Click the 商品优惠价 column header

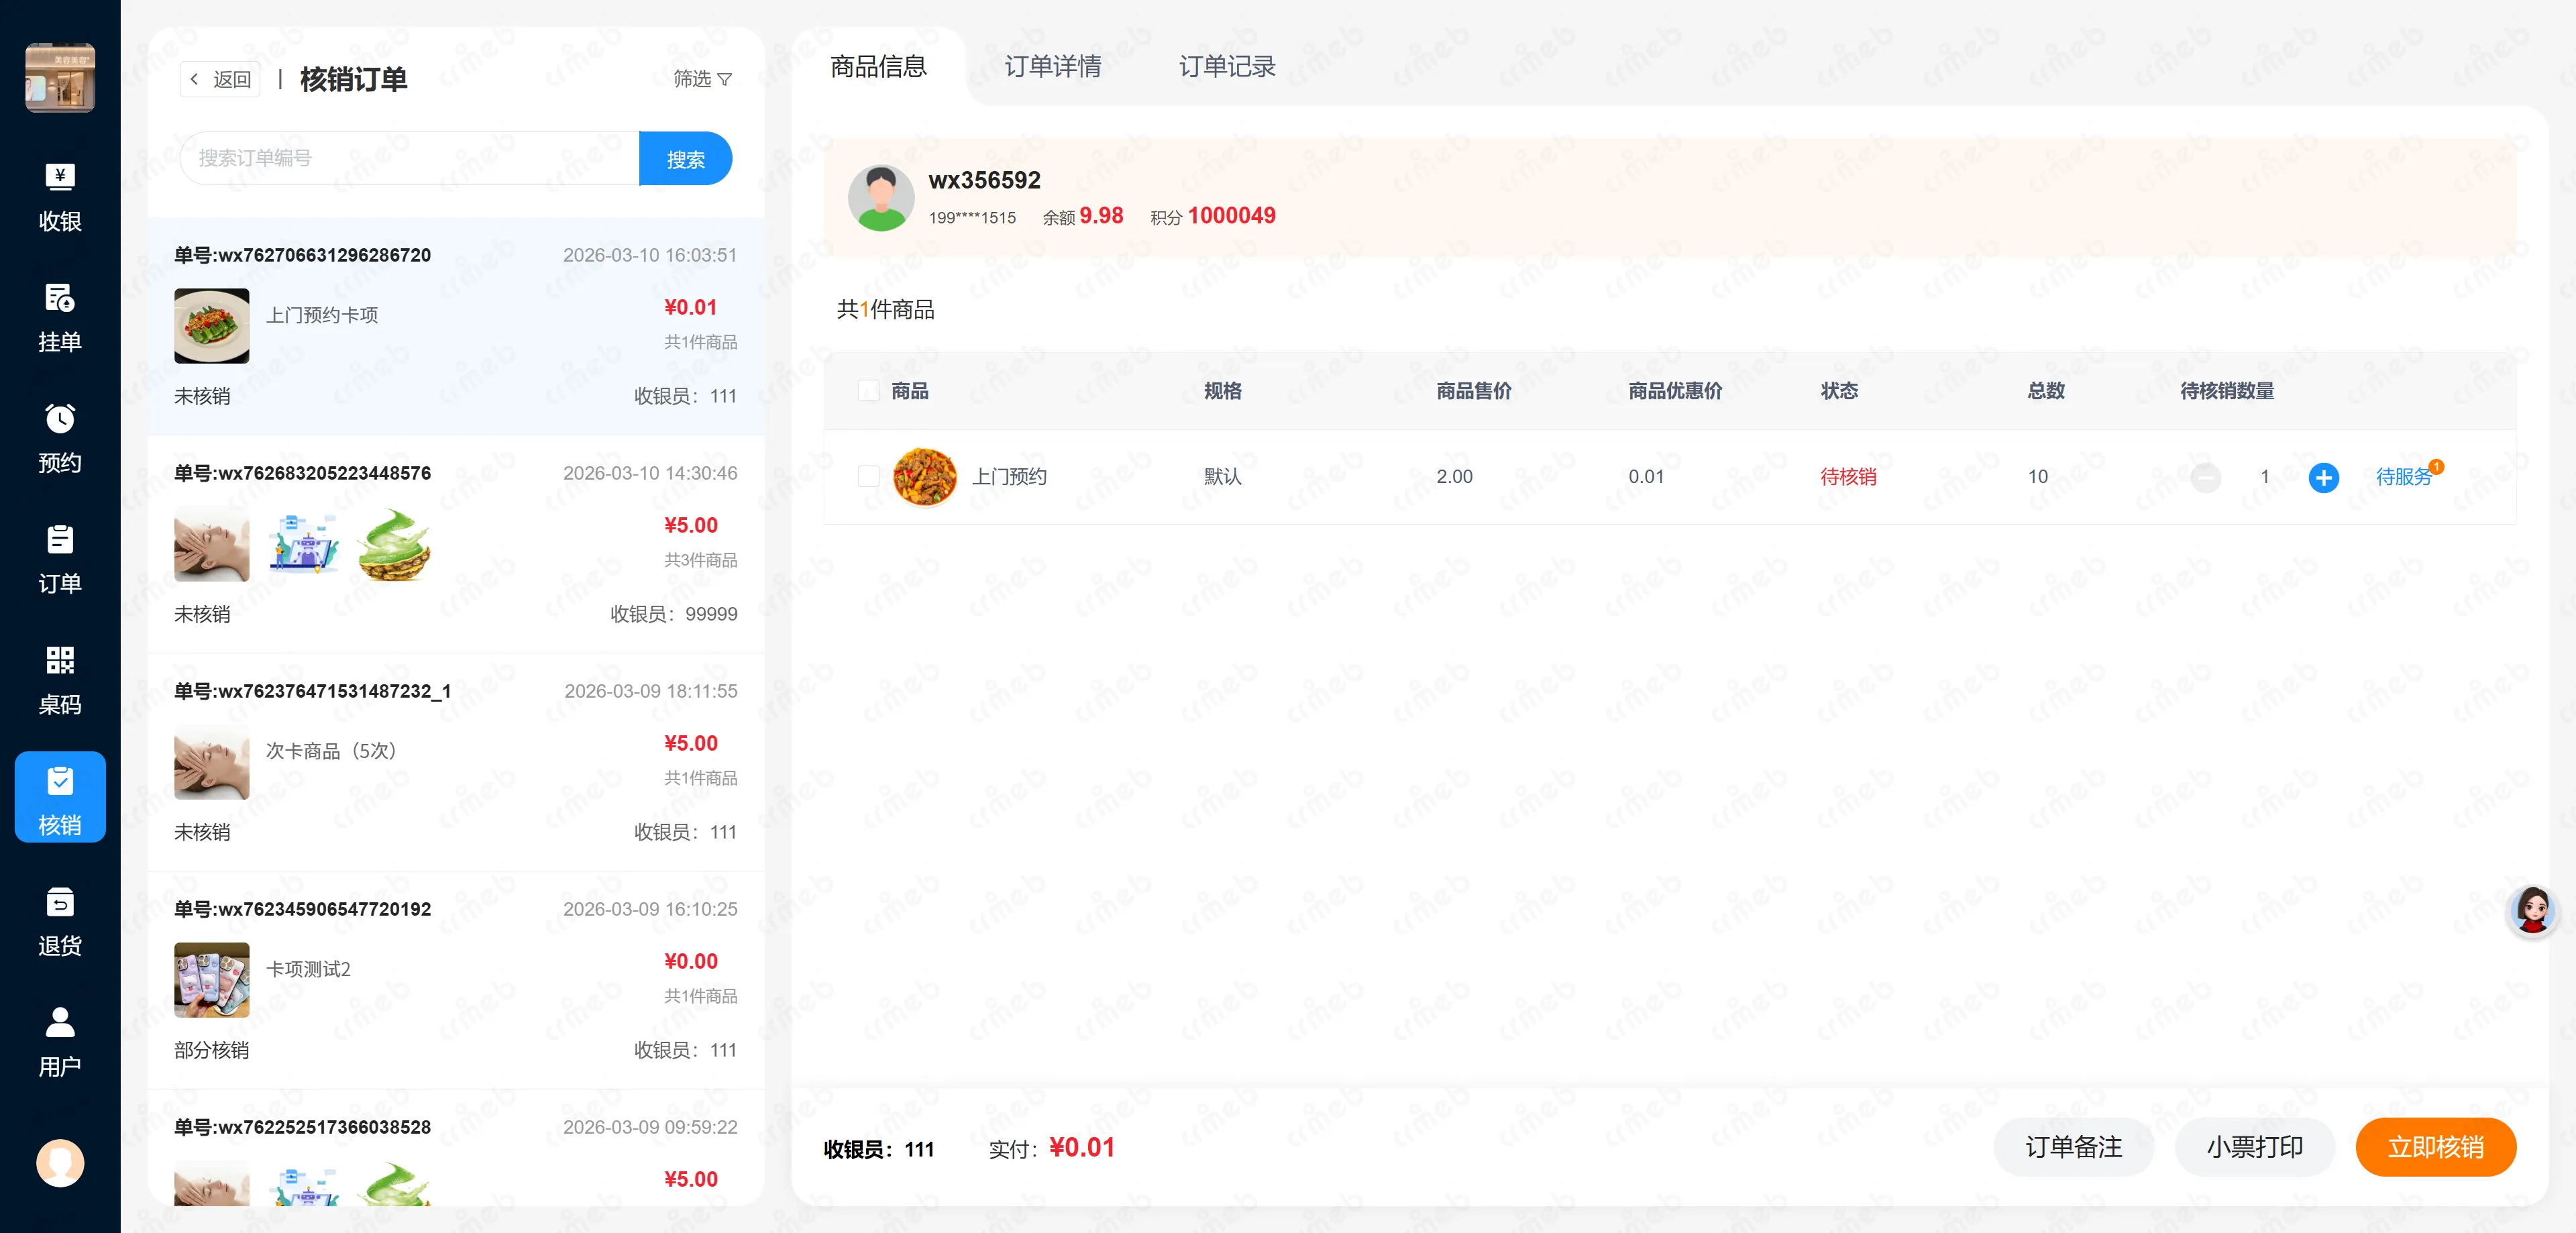click(x=1674, y=391)
